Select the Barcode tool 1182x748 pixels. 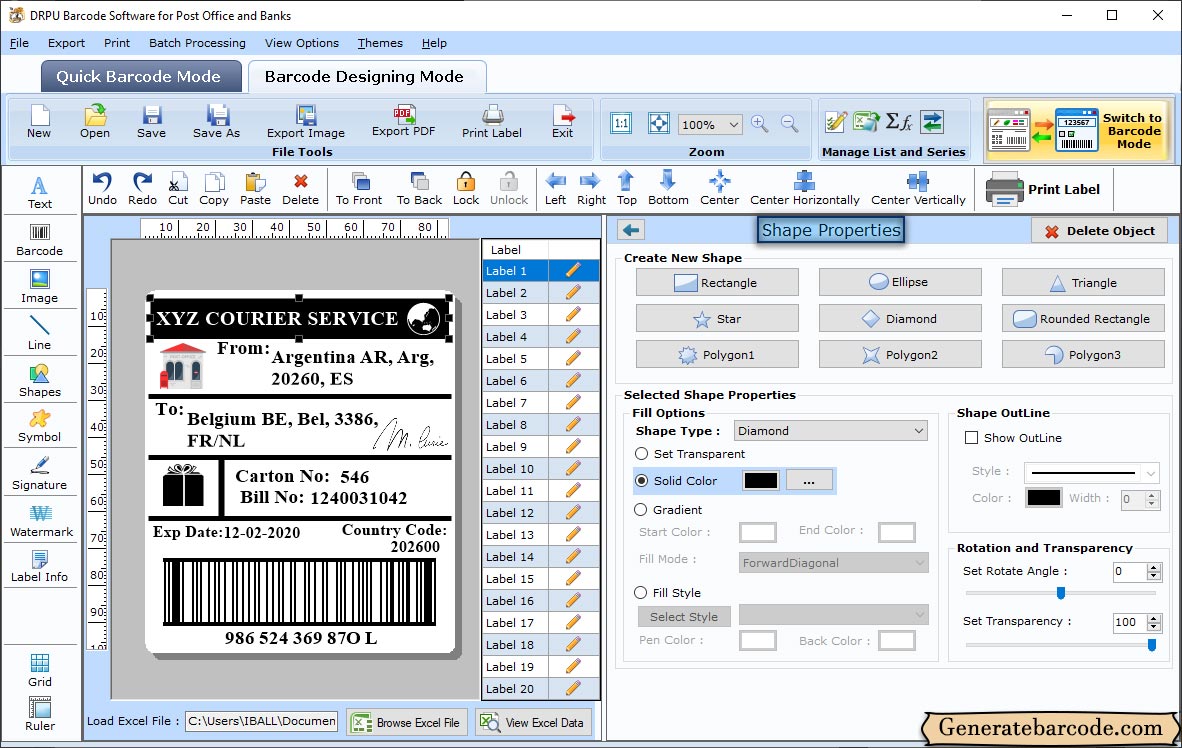pos(39,240)
